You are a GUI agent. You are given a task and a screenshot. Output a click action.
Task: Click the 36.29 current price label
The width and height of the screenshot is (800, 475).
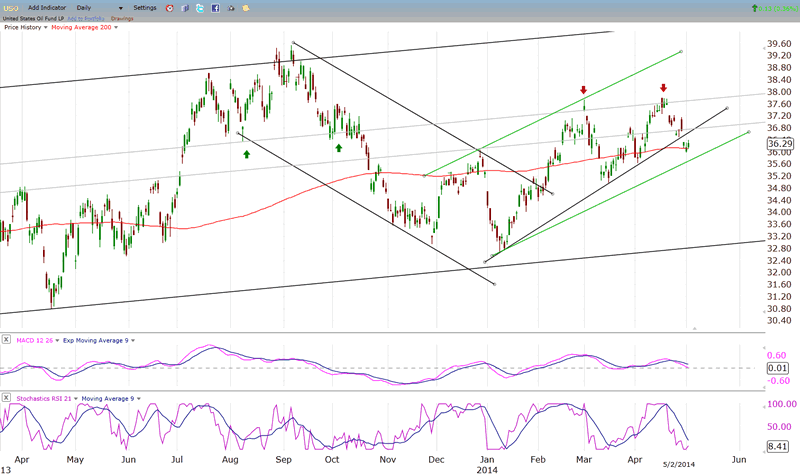click(780, 144)
